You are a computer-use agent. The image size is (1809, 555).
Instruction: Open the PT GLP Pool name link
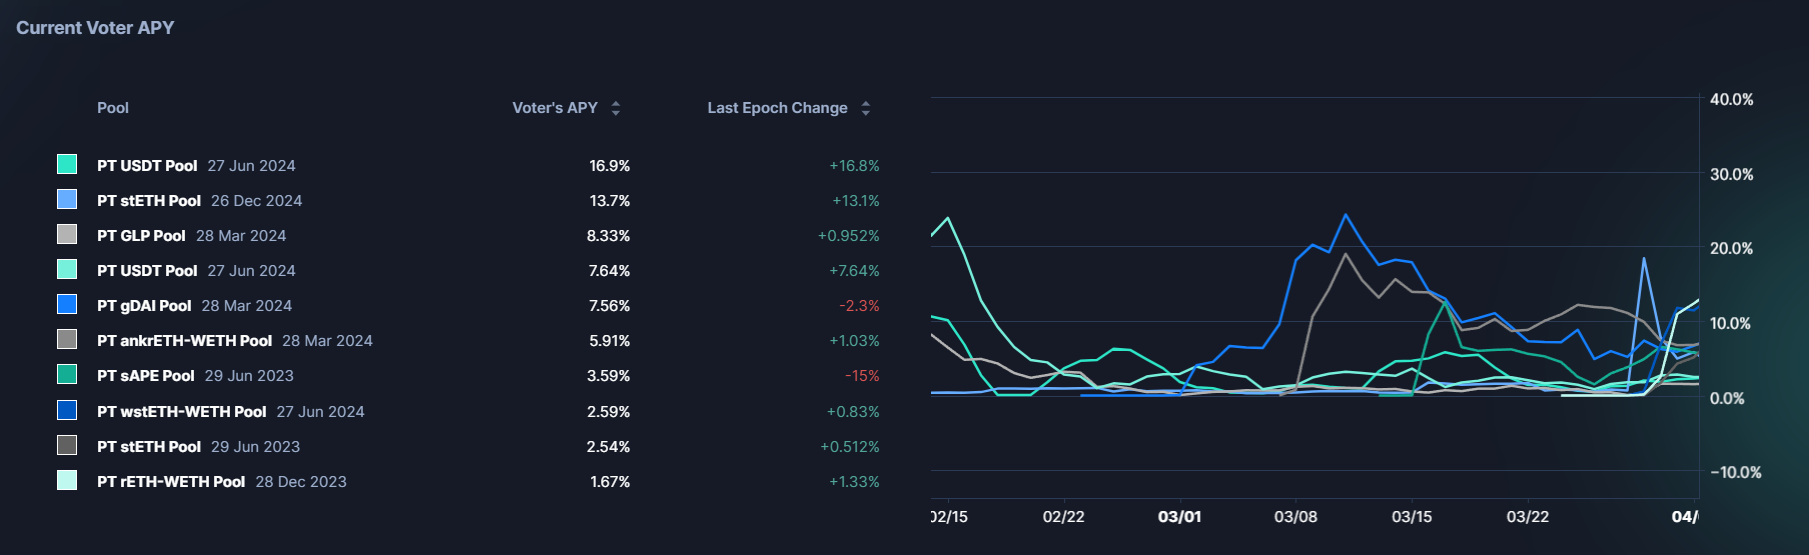coord(141,236)
